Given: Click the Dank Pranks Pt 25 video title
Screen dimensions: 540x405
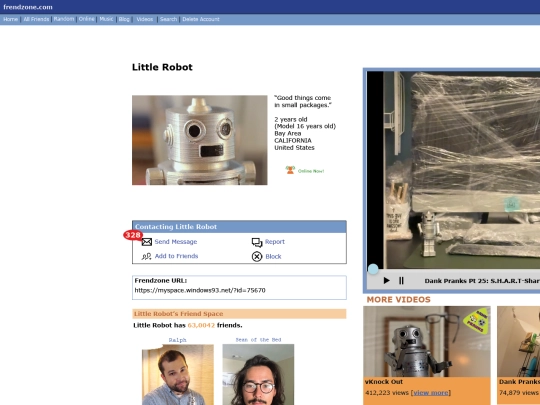Looking at the screenshot, I should [x=482, y=281].
